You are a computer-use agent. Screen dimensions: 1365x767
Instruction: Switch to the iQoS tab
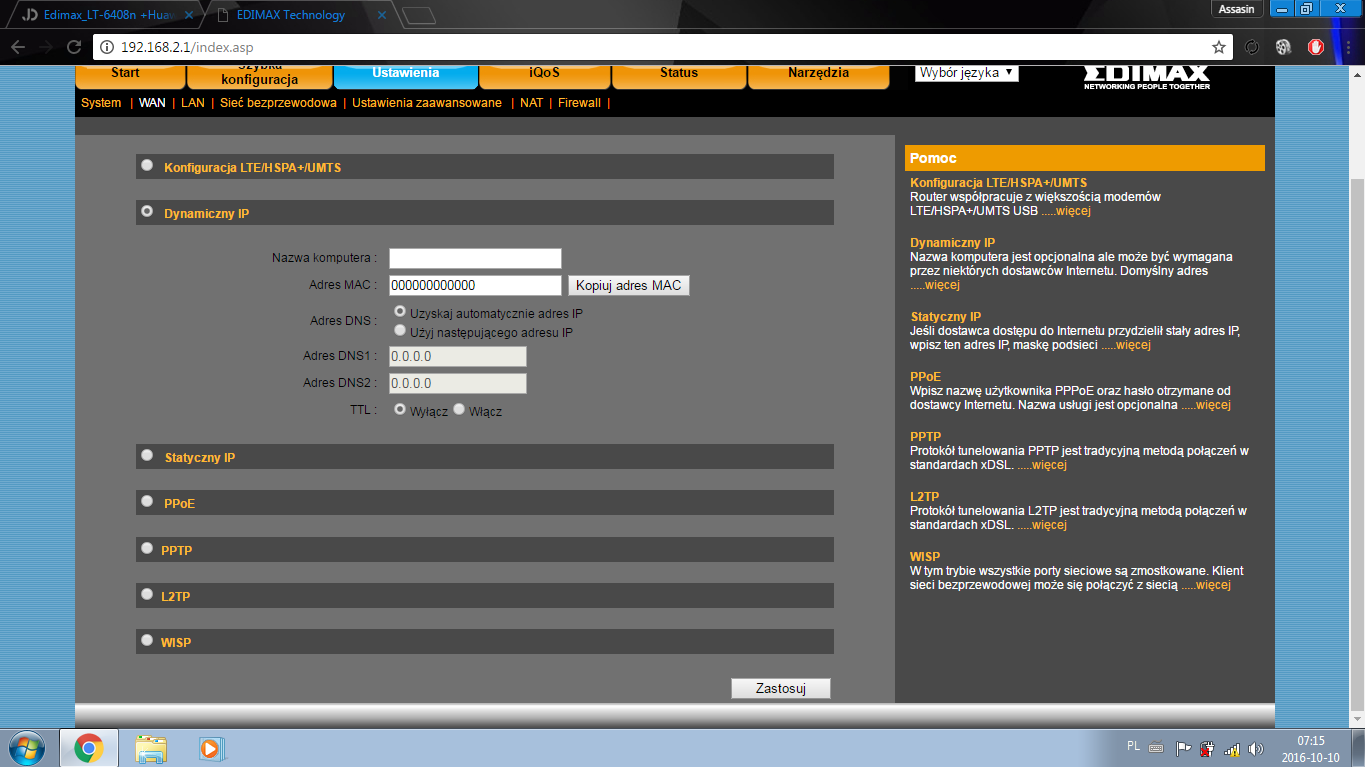pyautogui.click(x=544, y=74)
